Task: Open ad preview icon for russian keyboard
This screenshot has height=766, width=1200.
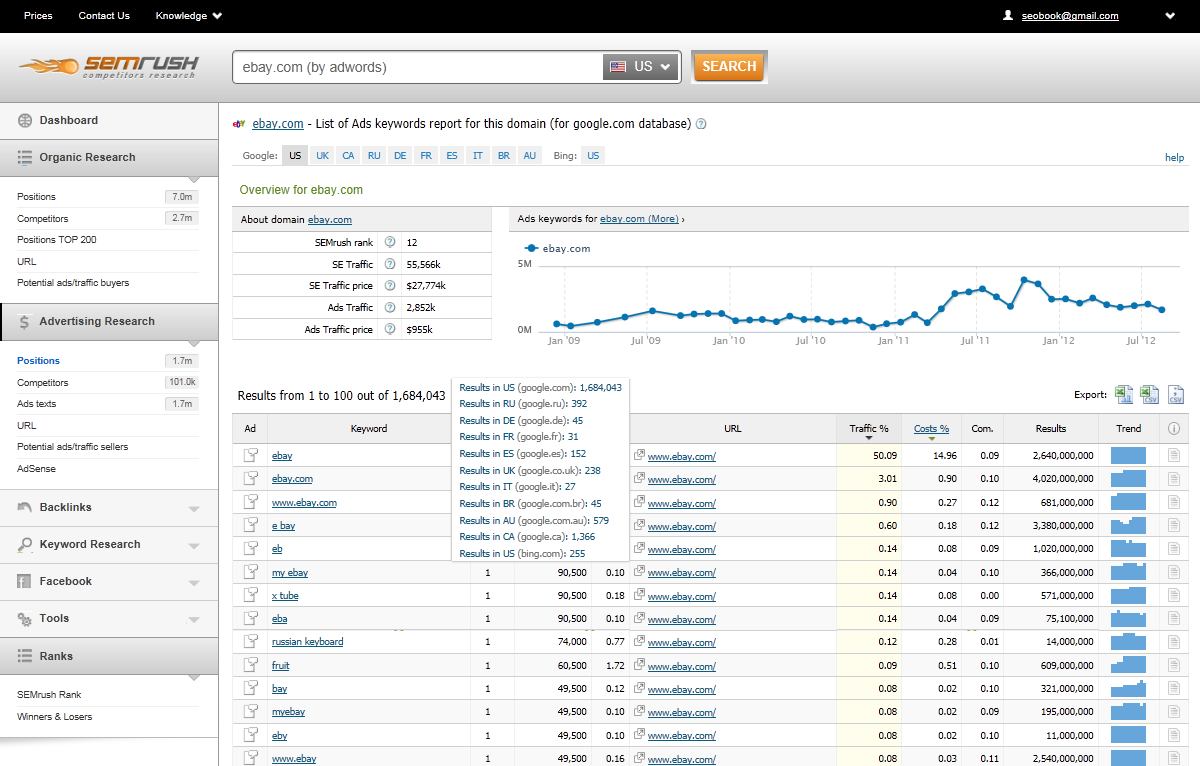Action: click(x=250, y=642)
